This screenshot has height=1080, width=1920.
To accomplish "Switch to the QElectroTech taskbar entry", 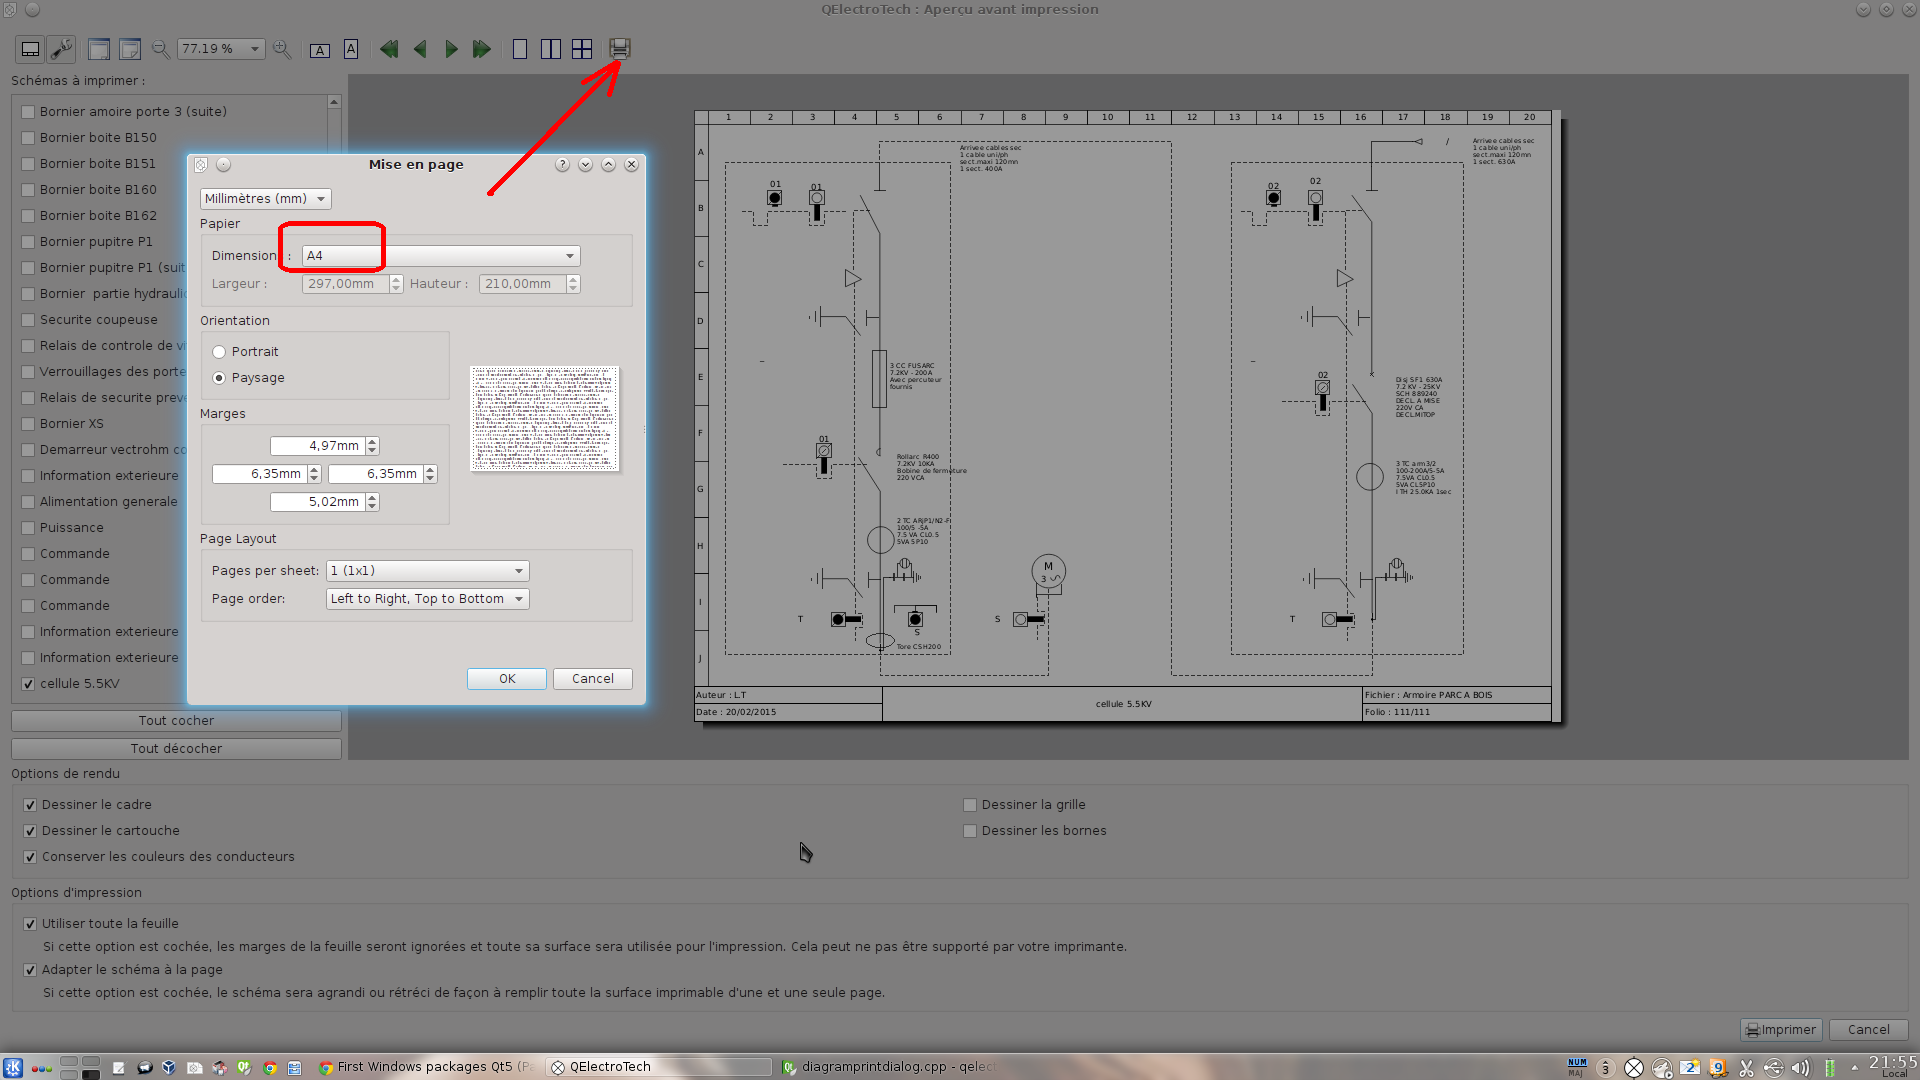I will point(660,1067).
